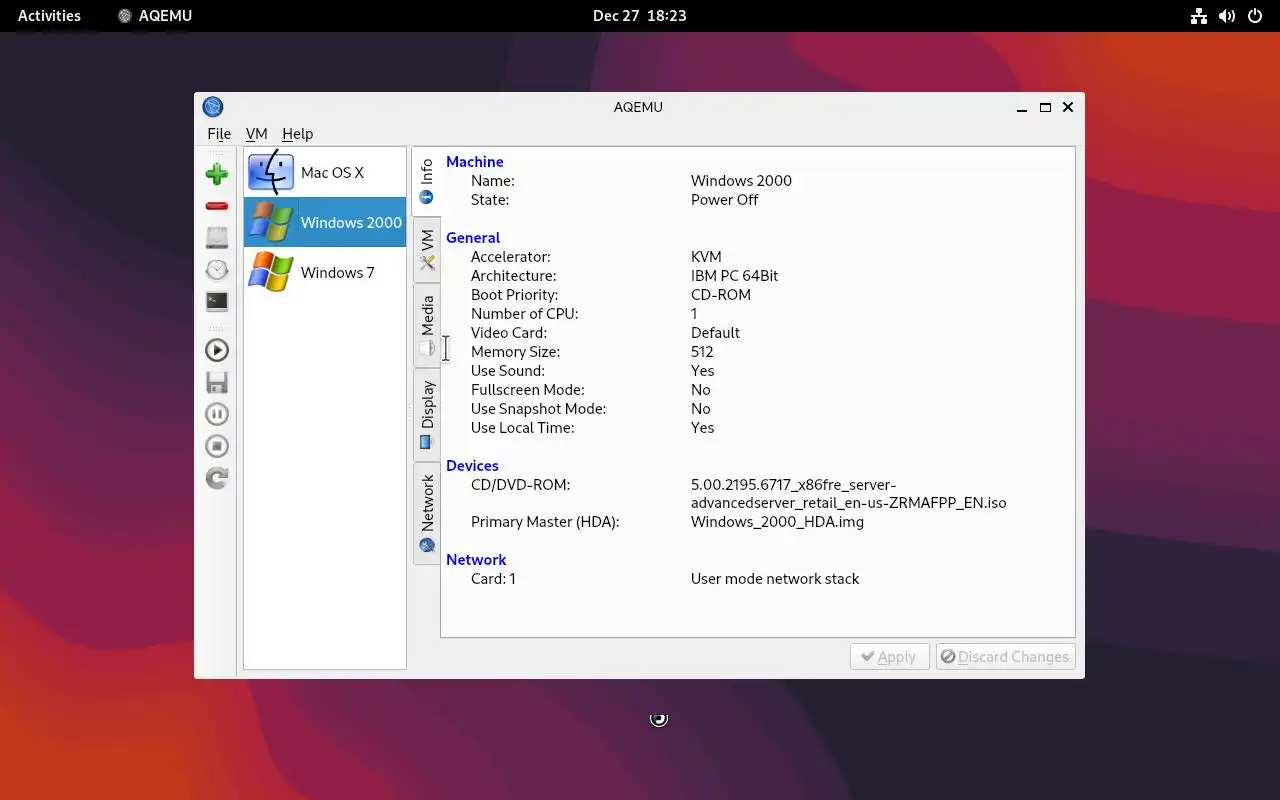Click the volume speaker icon in top bar
The height and width of the screenshot is (800, 1280).
(x=1227, y=15)
